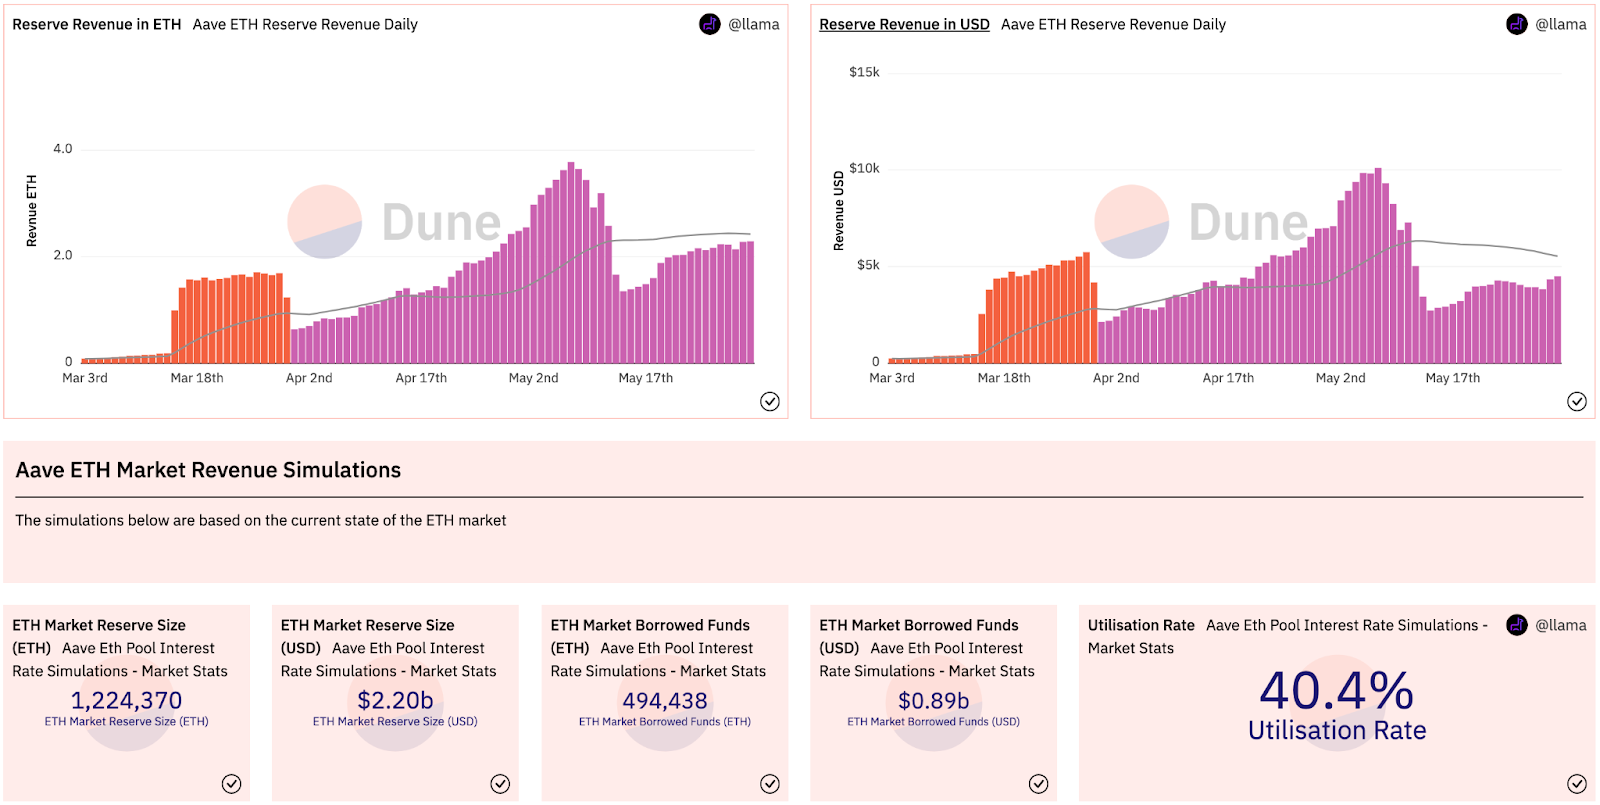
Task: Click 'Apr 2nd' axis label on USD chart
Action: pyautogui.click(x=1116, y=378)
